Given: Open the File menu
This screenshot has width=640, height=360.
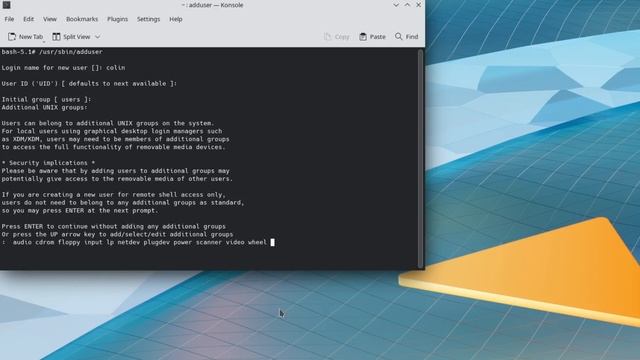Looking at the screenshot, I should pyautogui.click(x=9, y=19).
